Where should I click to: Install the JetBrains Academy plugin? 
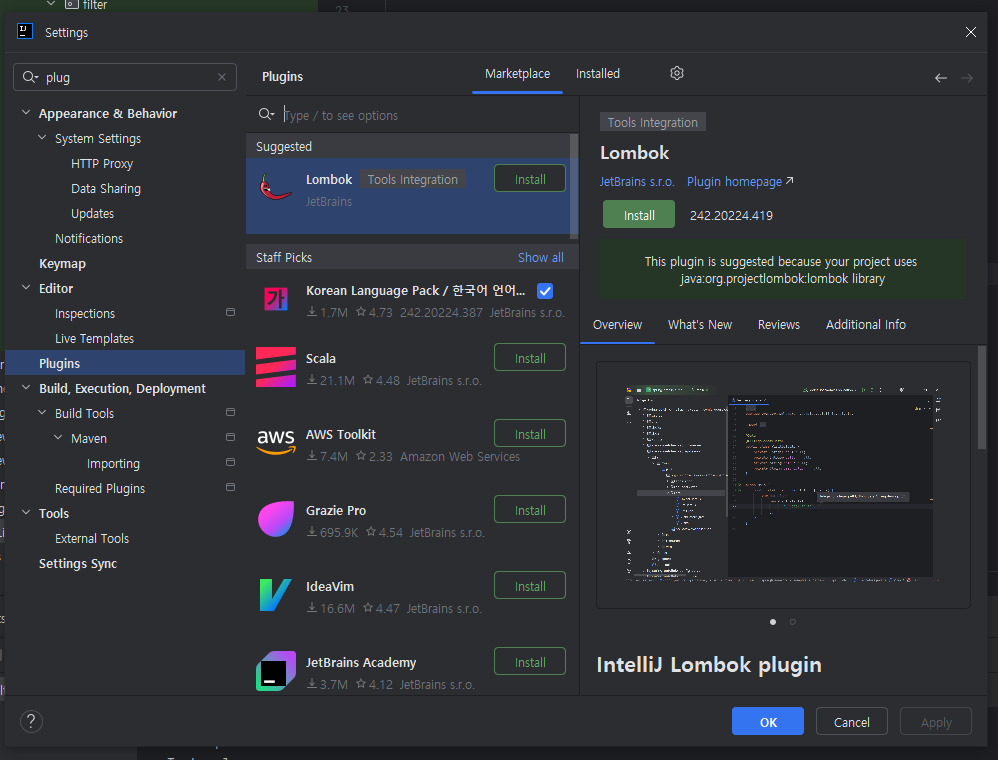tap(530, 662)
